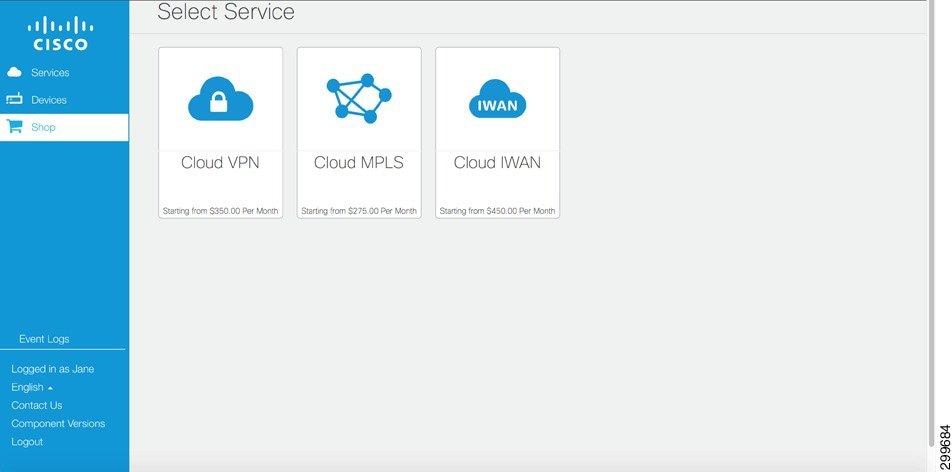Select the Cloud VPN padlock cloud icon

(220, 99)
